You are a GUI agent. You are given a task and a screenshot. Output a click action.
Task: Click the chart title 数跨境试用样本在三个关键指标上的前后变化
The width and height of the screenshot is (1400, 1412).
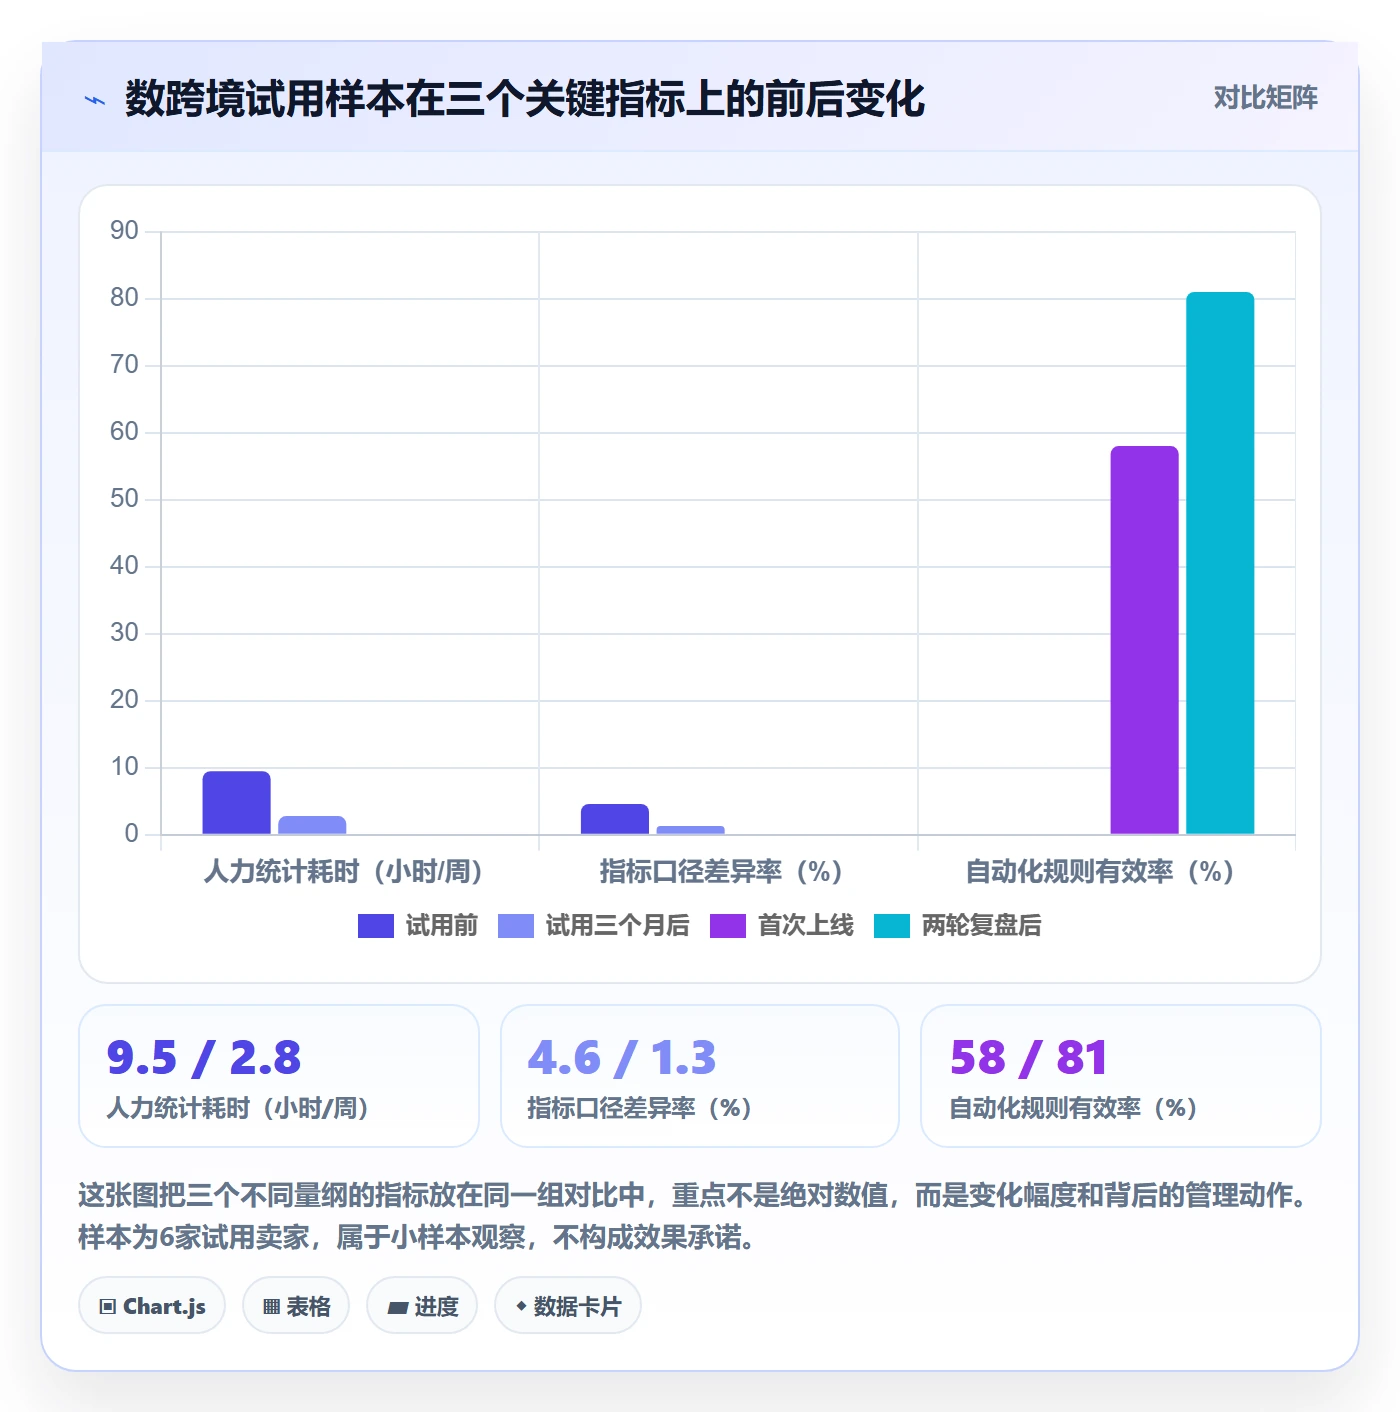[x=525, y=99]
